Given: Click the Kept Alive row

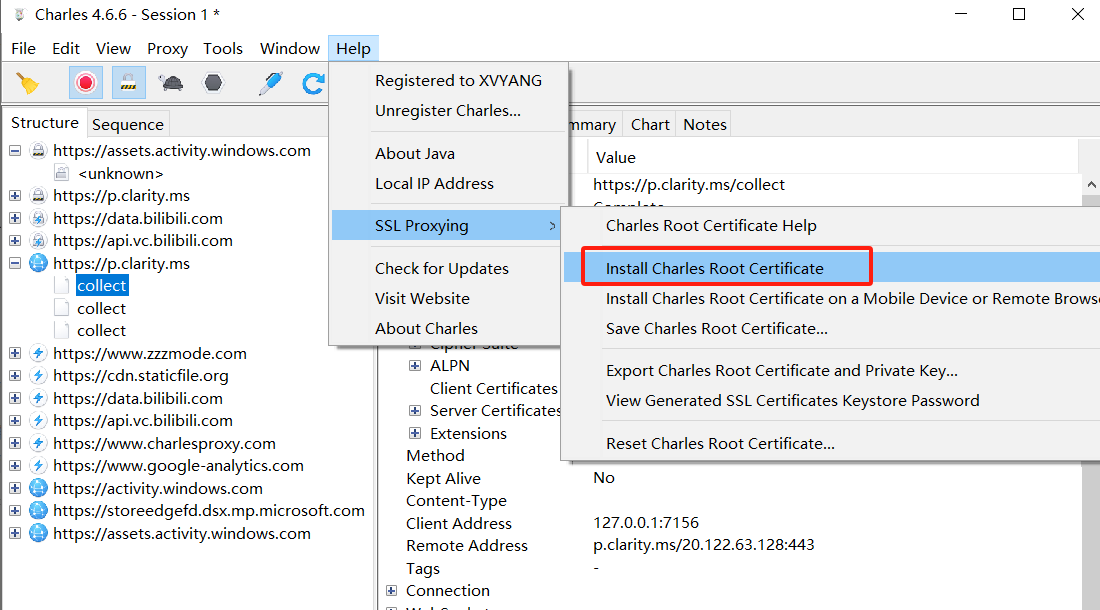Looking at the screenshot, I should (x=443, y=478).
